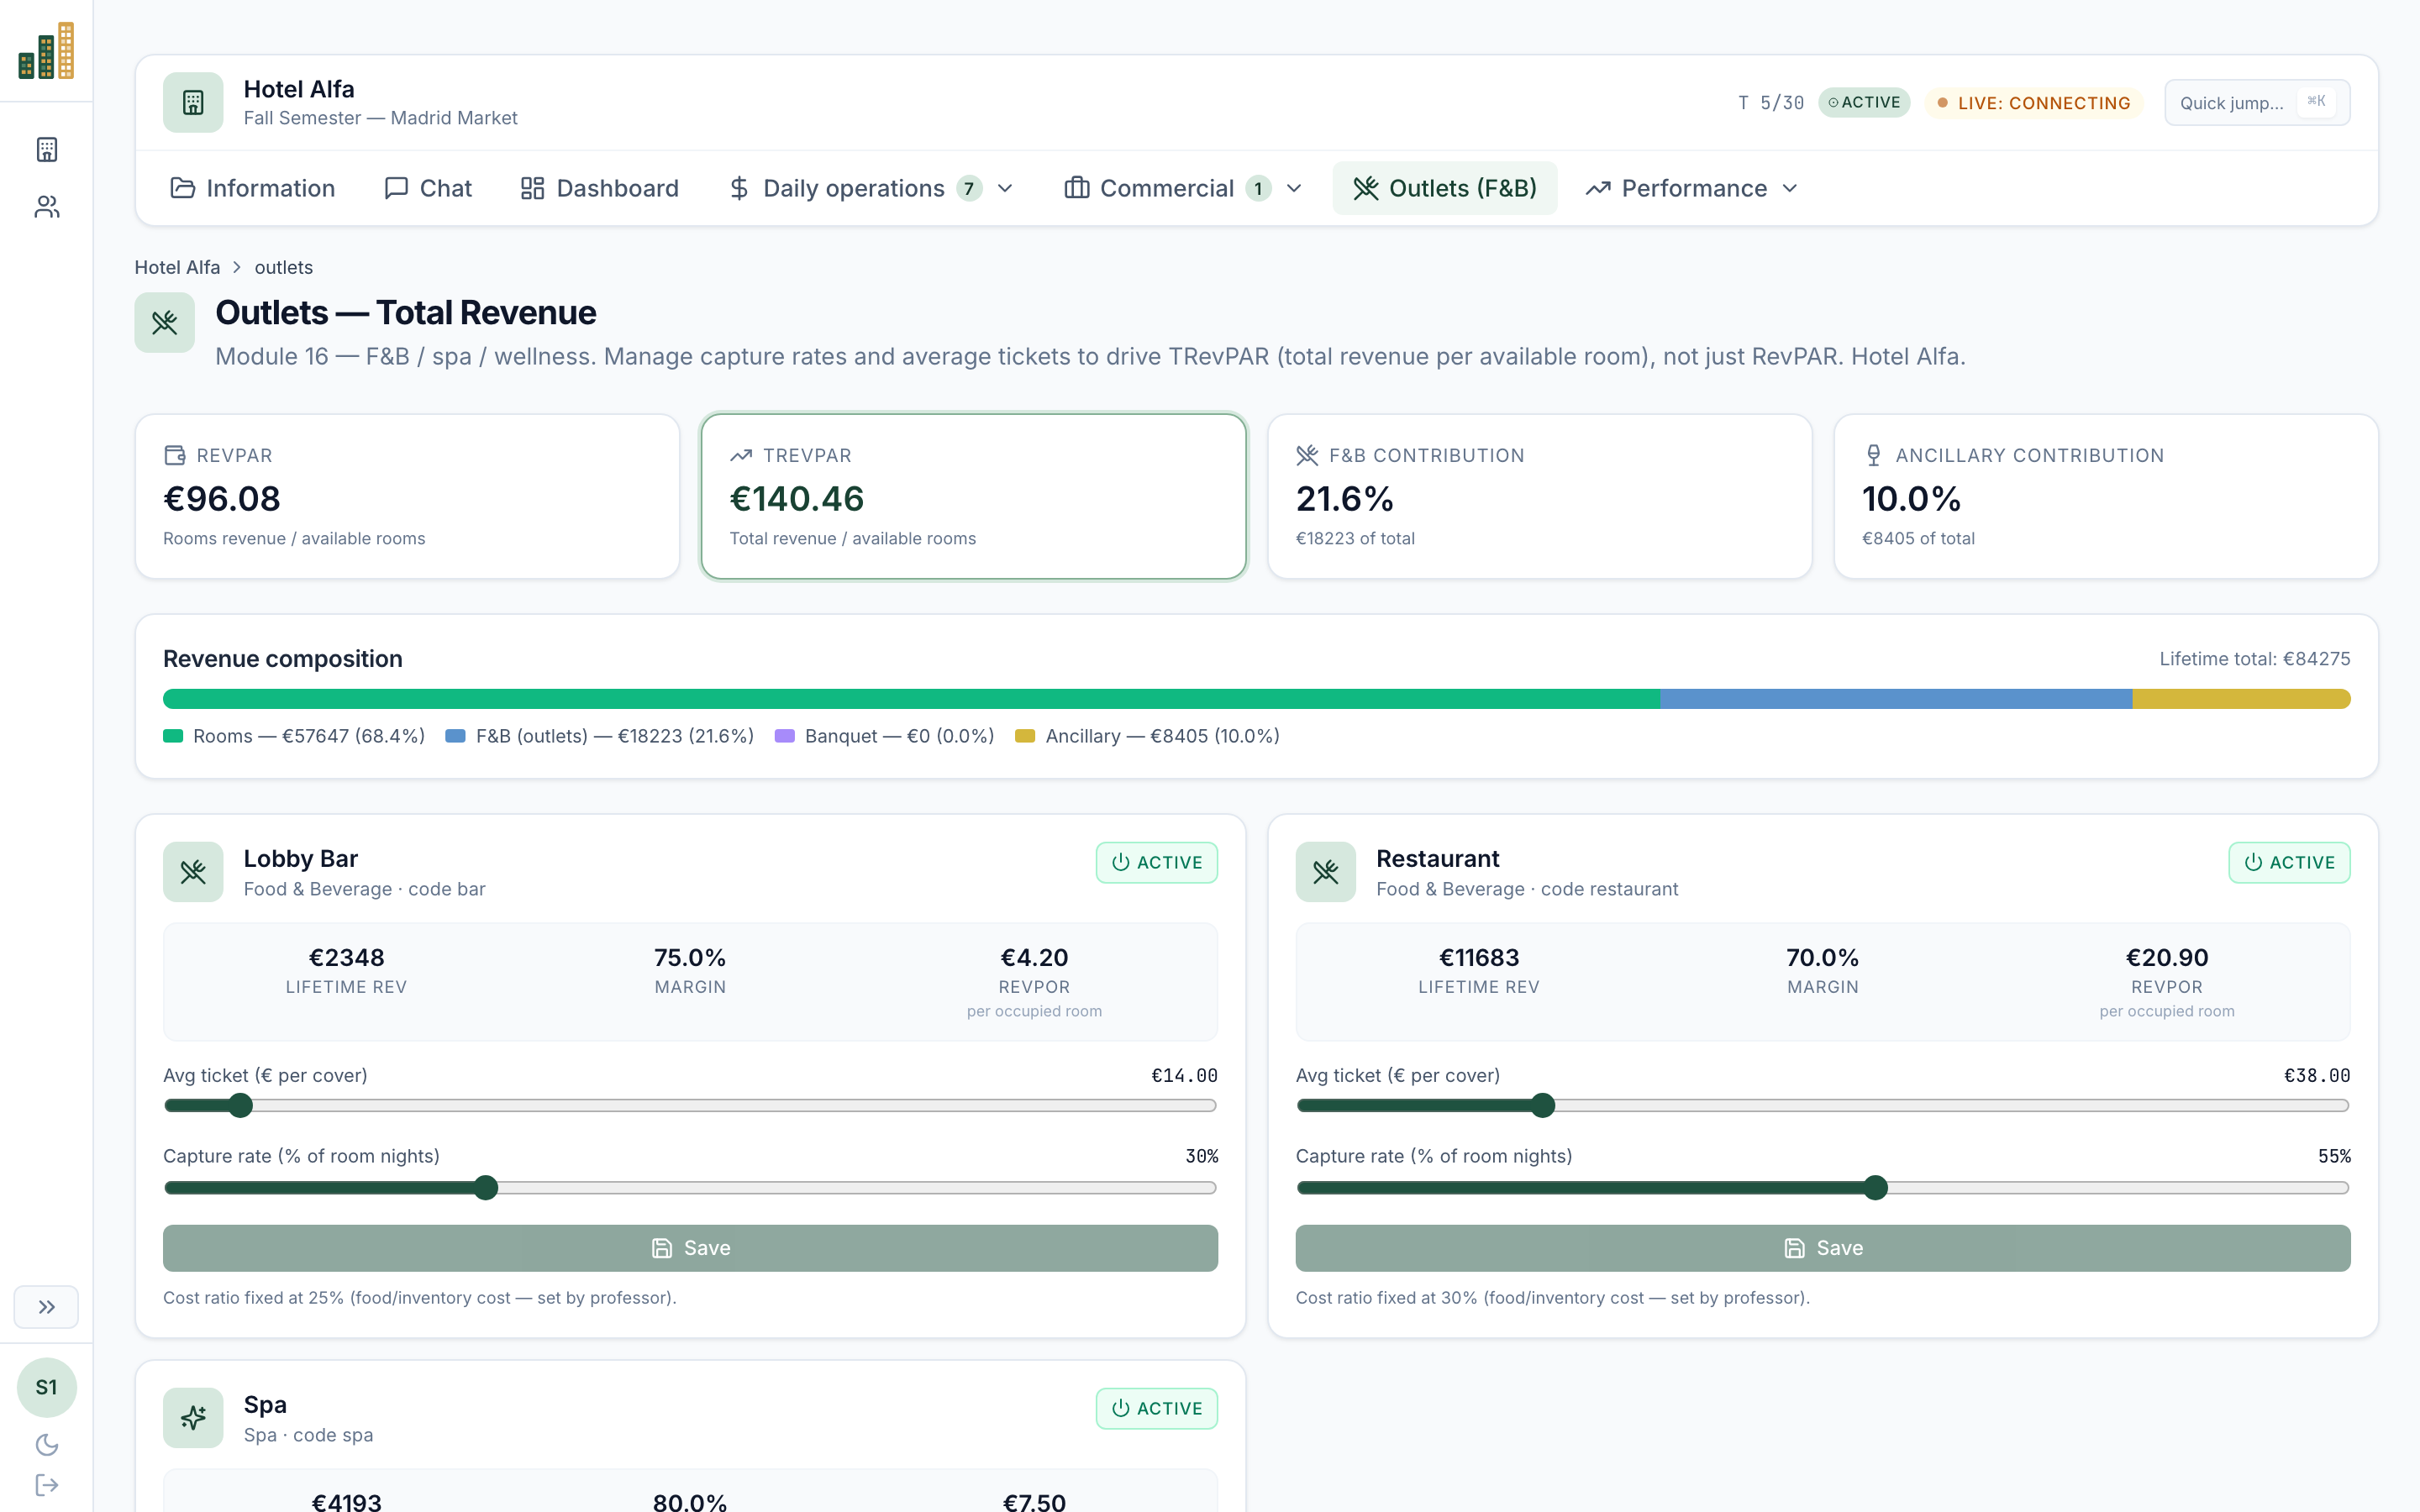This screenshot has height=1512, width=2420.
Task: Click the 21.6% F&B contribution value
Action: 1345,499
